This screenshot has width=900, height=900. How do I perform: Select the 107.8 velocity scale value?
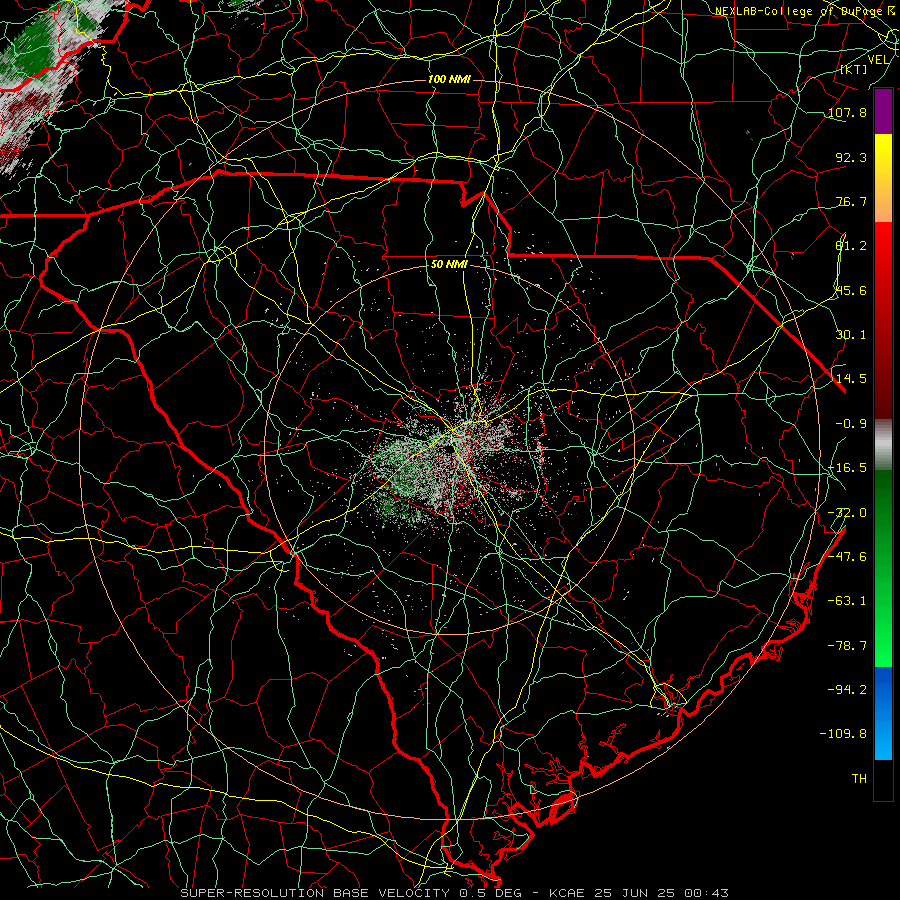tap(847, 112)
